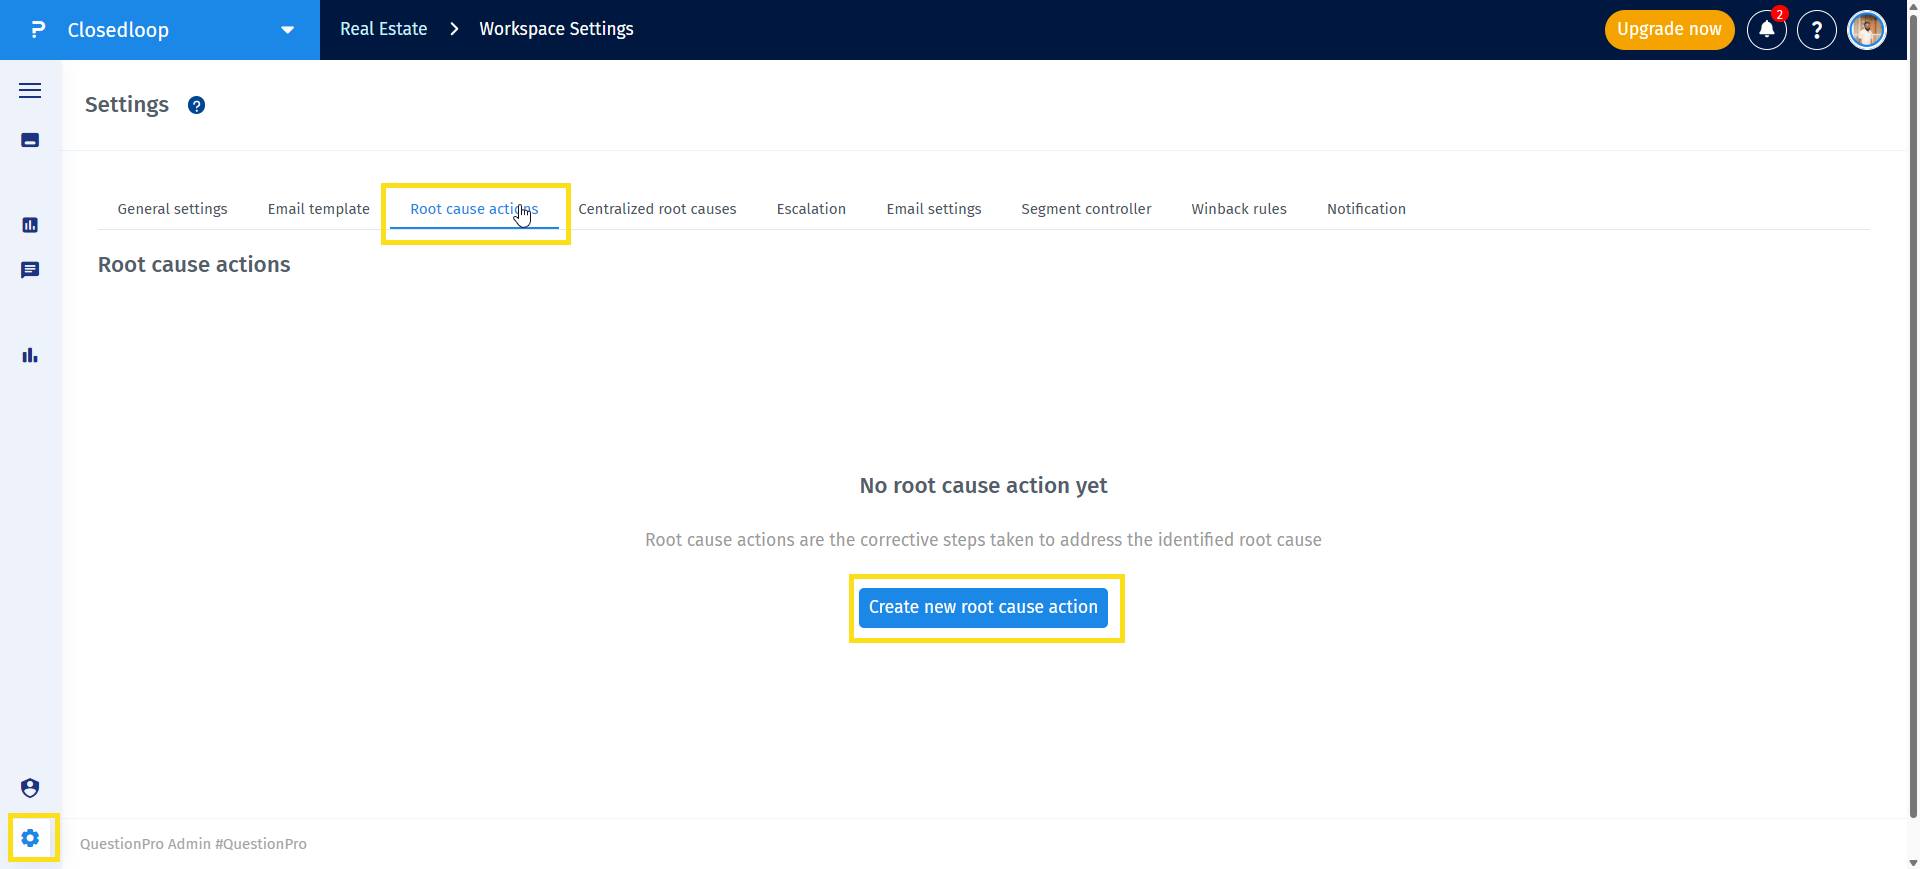Screen dimensions: 1920x869
Task: Click Workspace Settings breadcrumb
Action: (x=556, y=29)
